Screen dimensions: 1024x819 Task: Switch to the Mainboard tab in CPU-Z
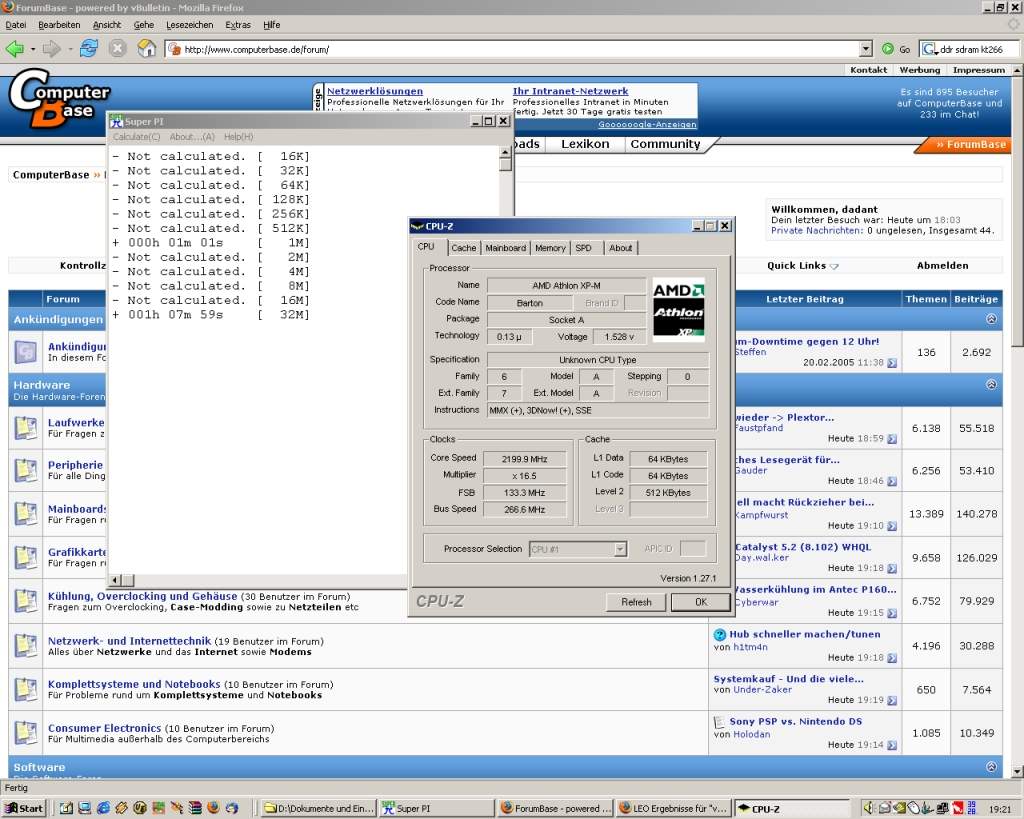coord(505,248)
